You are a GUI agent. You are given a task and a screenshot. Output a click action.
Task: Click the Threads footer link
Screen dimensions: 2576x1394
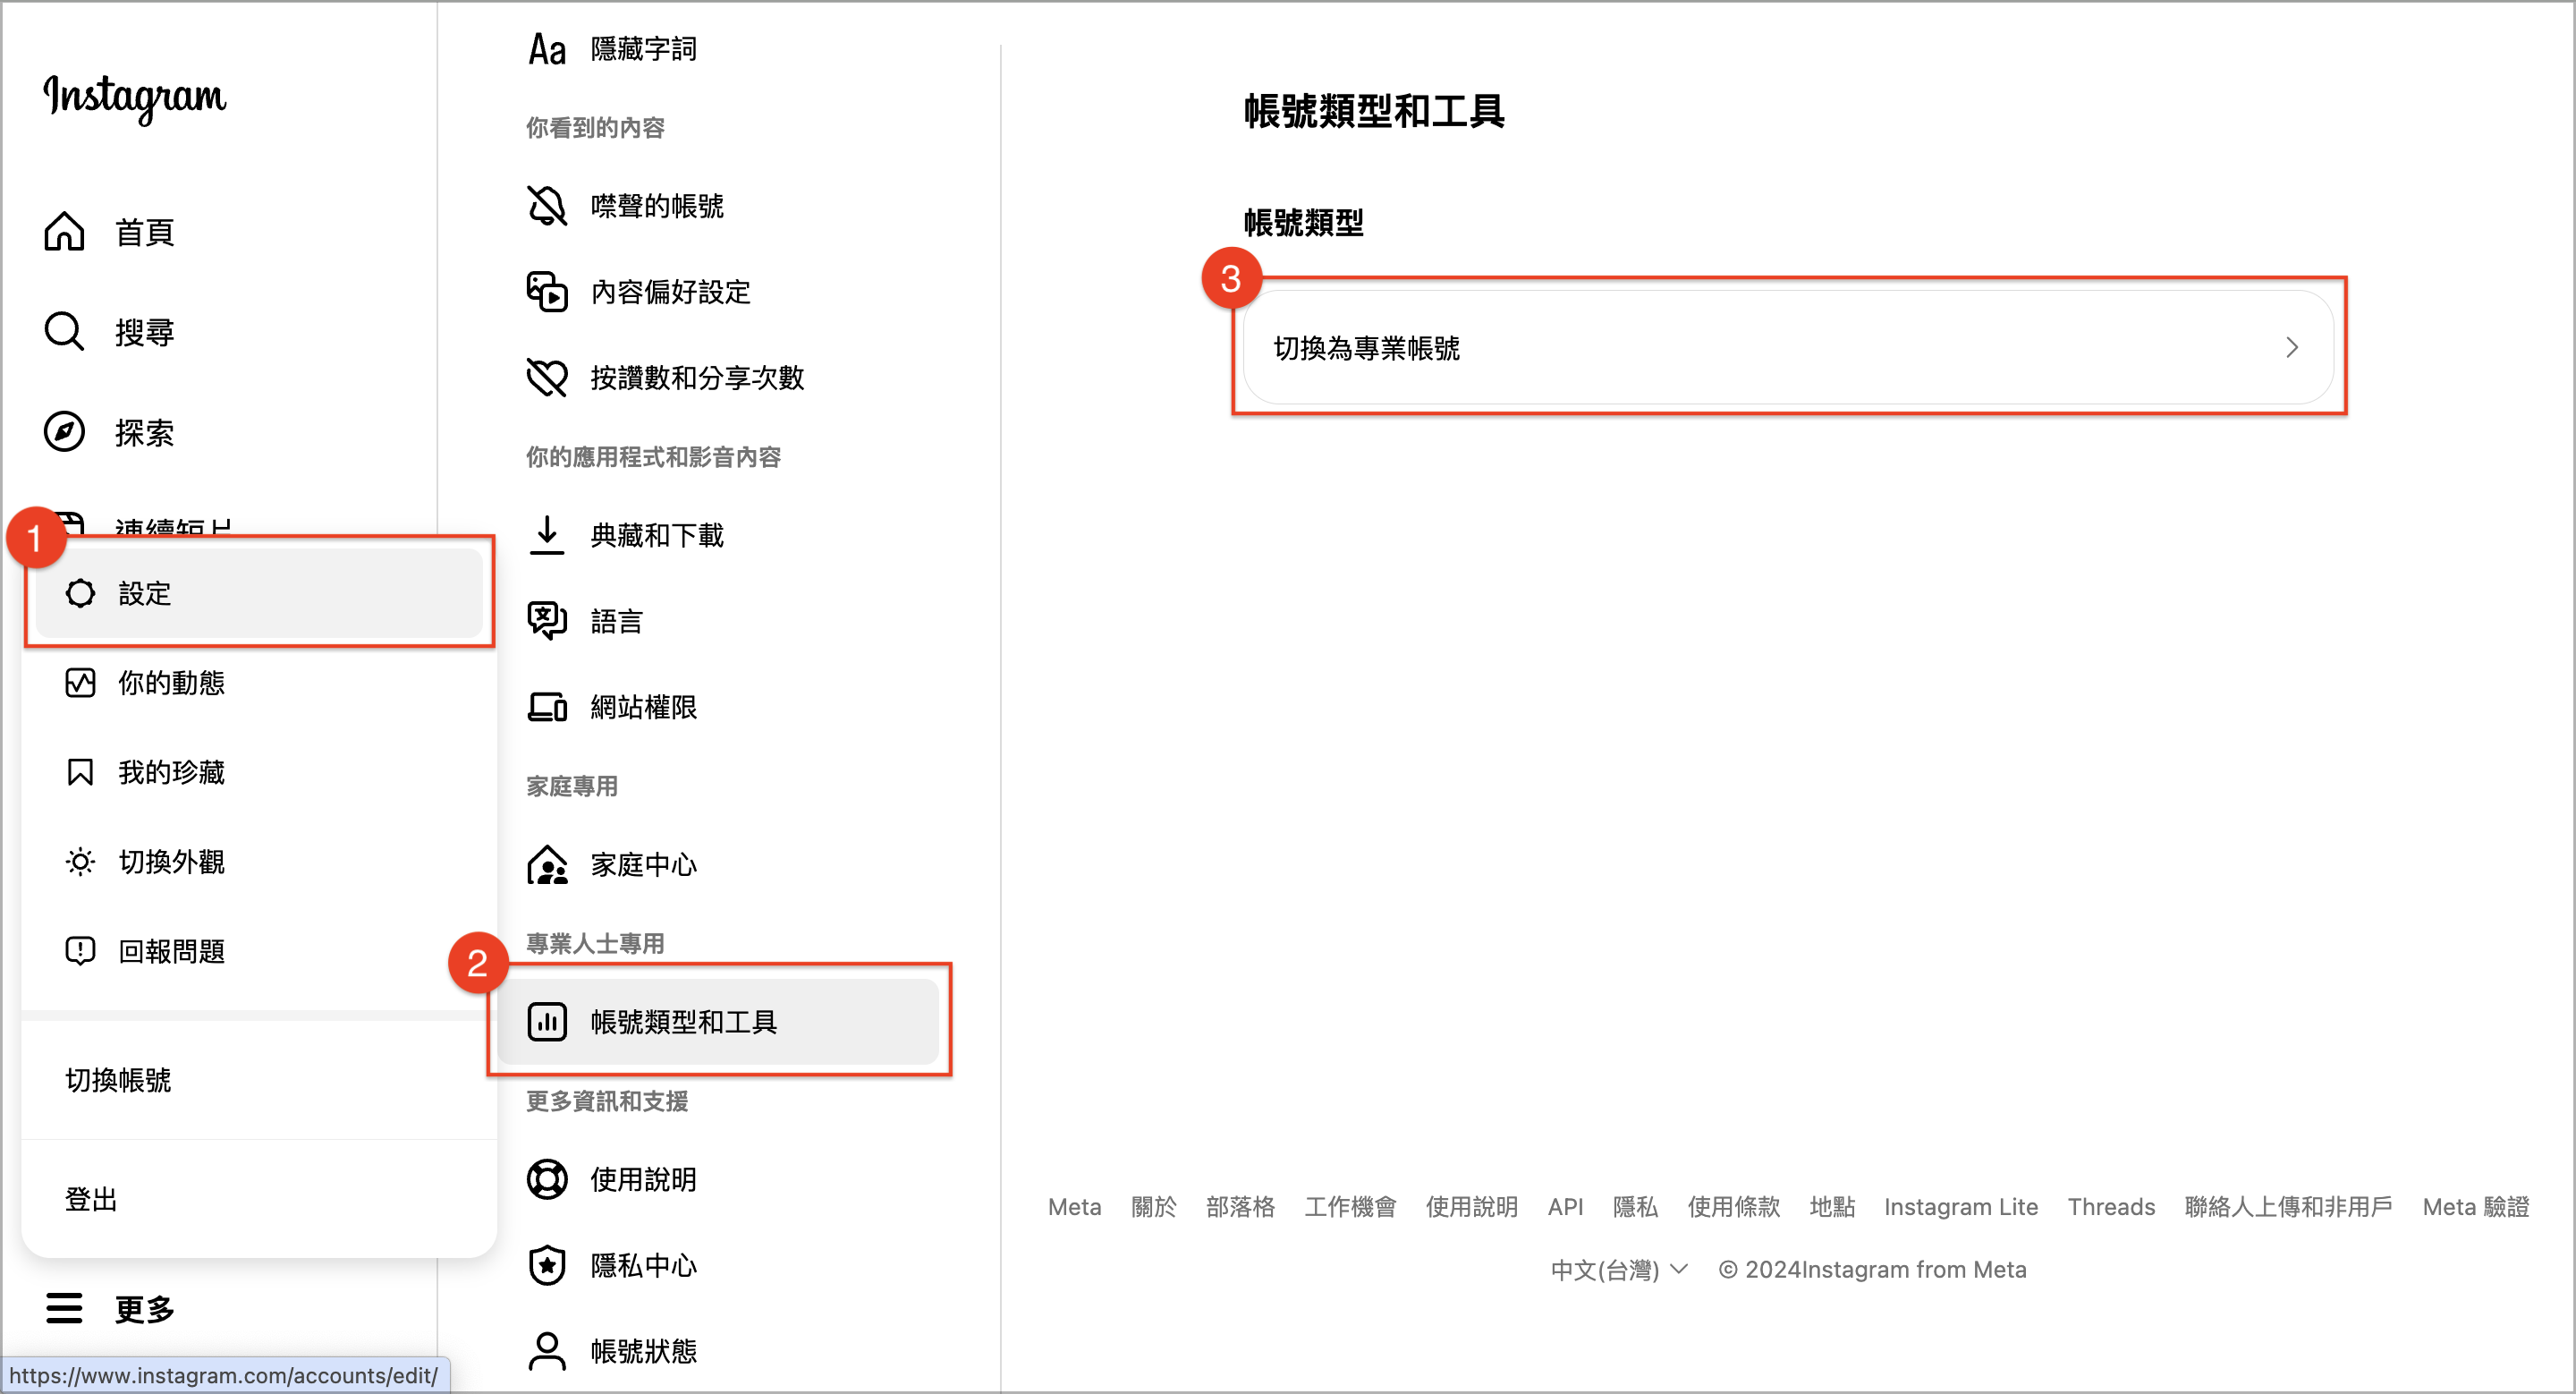(x=2111, y=1207)
